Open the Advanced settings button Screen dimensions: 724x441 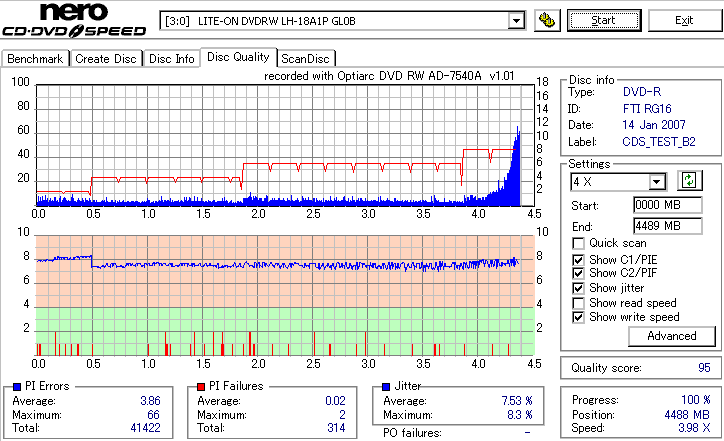pyautogui.click(x=672, y=336)
